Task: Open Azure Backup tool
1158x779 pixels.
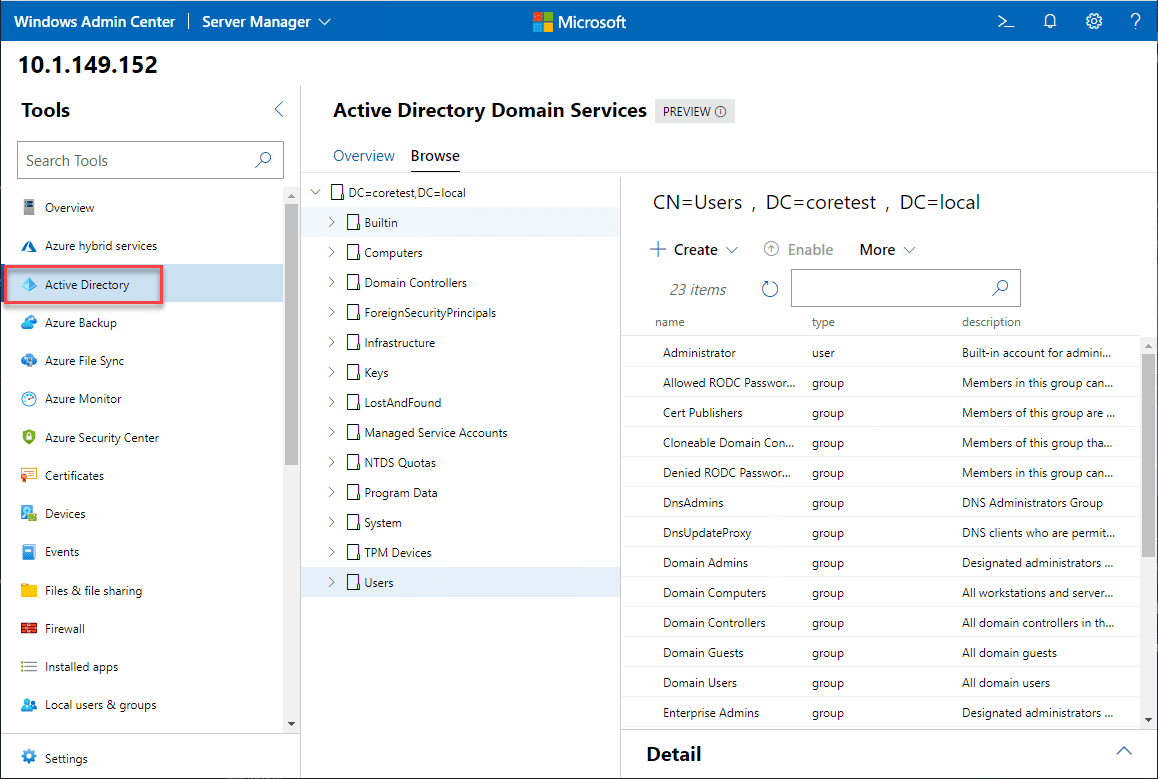Action: (80, 323)
